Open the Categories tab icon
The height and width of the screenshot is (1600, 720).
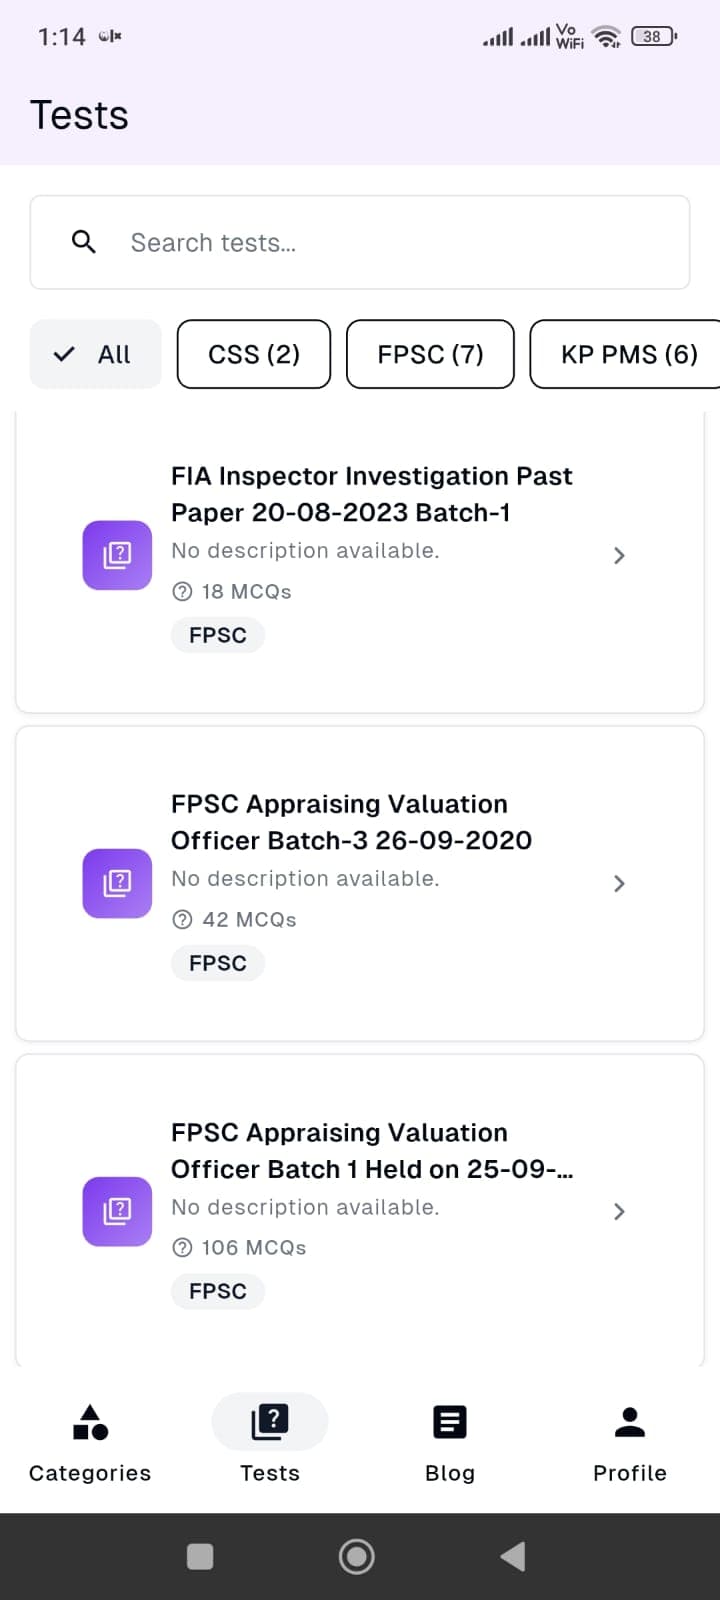pyautogui.click(x=90, y=1422)
